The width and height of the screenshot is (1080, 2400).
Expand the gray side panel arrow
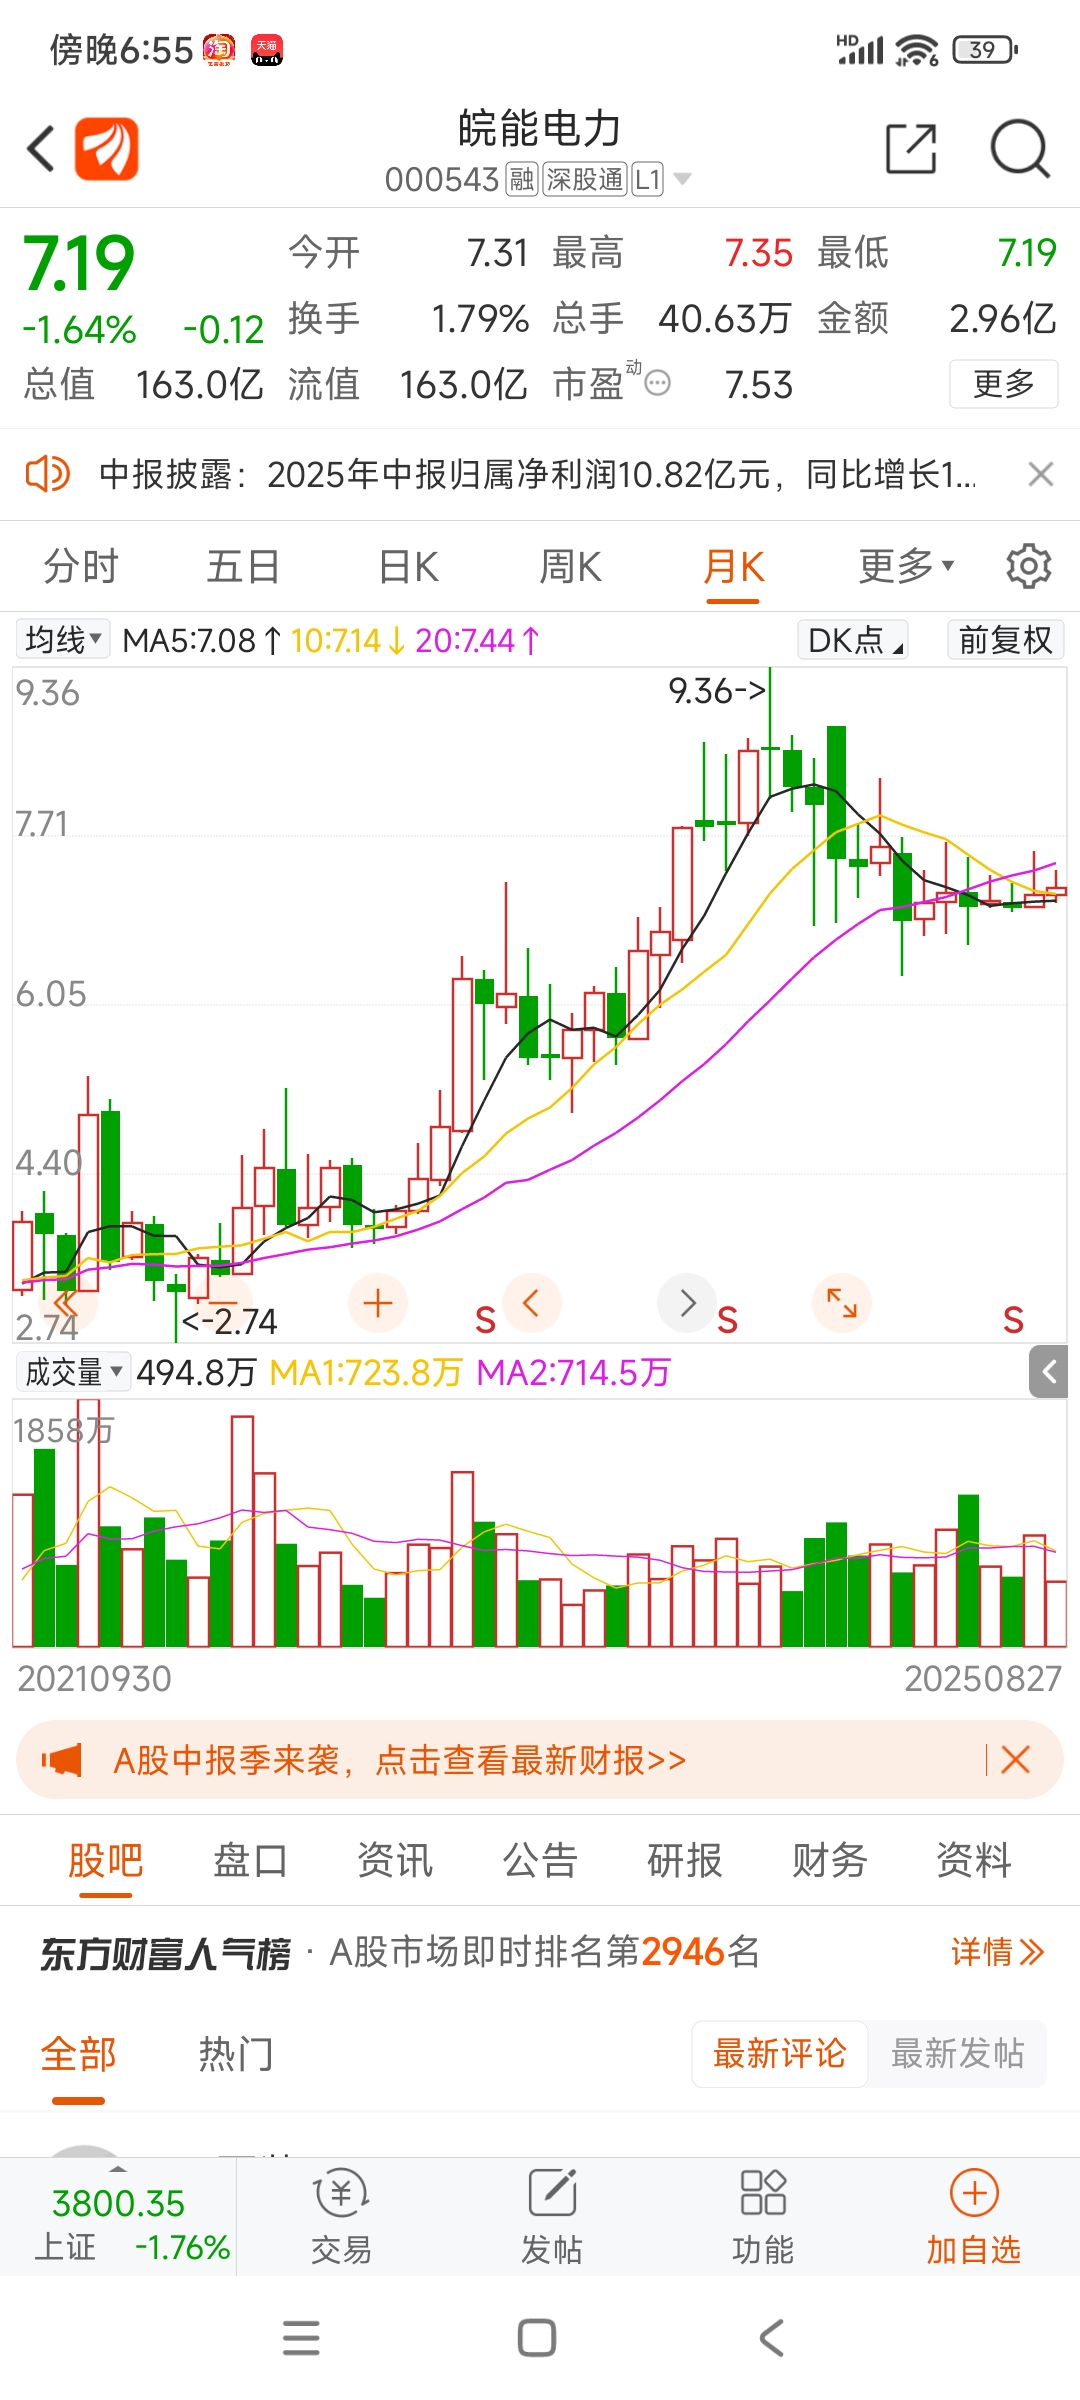pyautogui.click(x=1048, y=1372)
